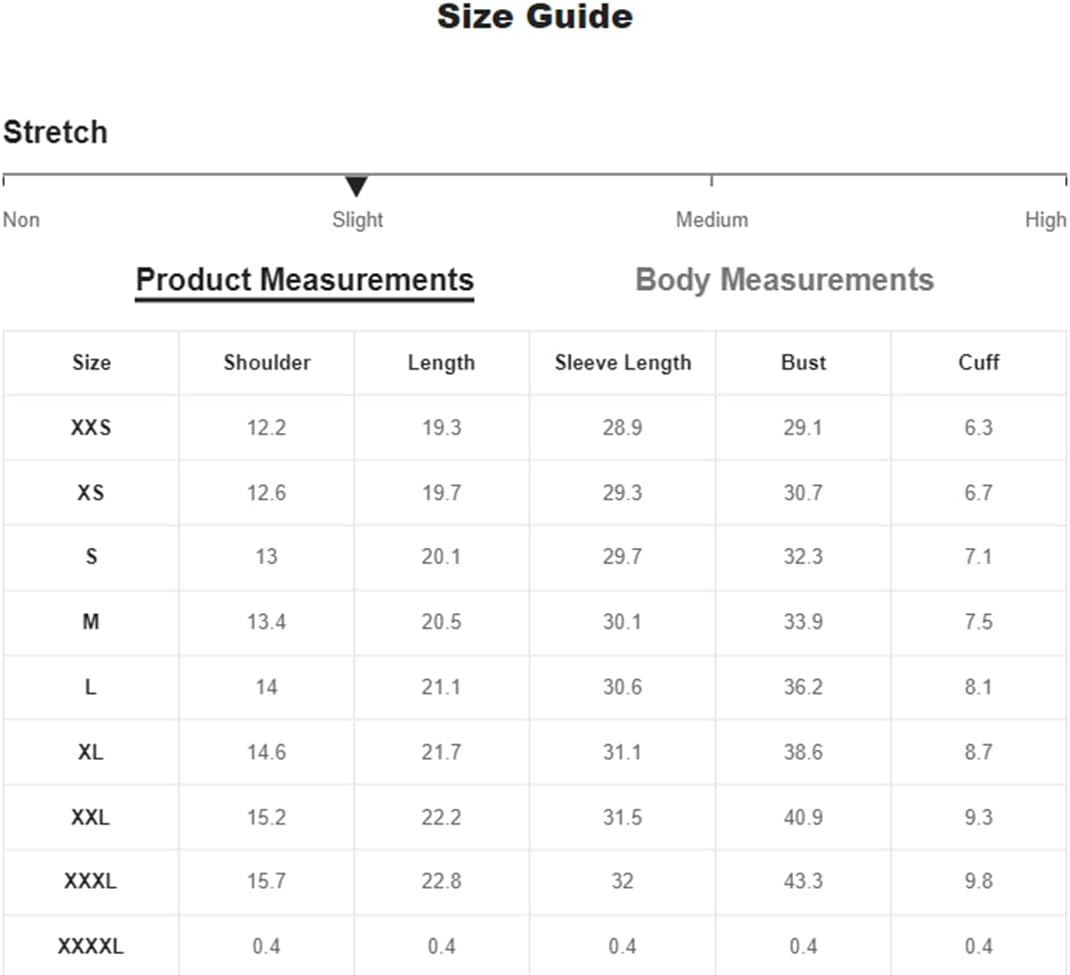This screenshot has width=1070, height=975.
Task: Click shoulder value 15.7 for XXXL
Action: (266, 882)
